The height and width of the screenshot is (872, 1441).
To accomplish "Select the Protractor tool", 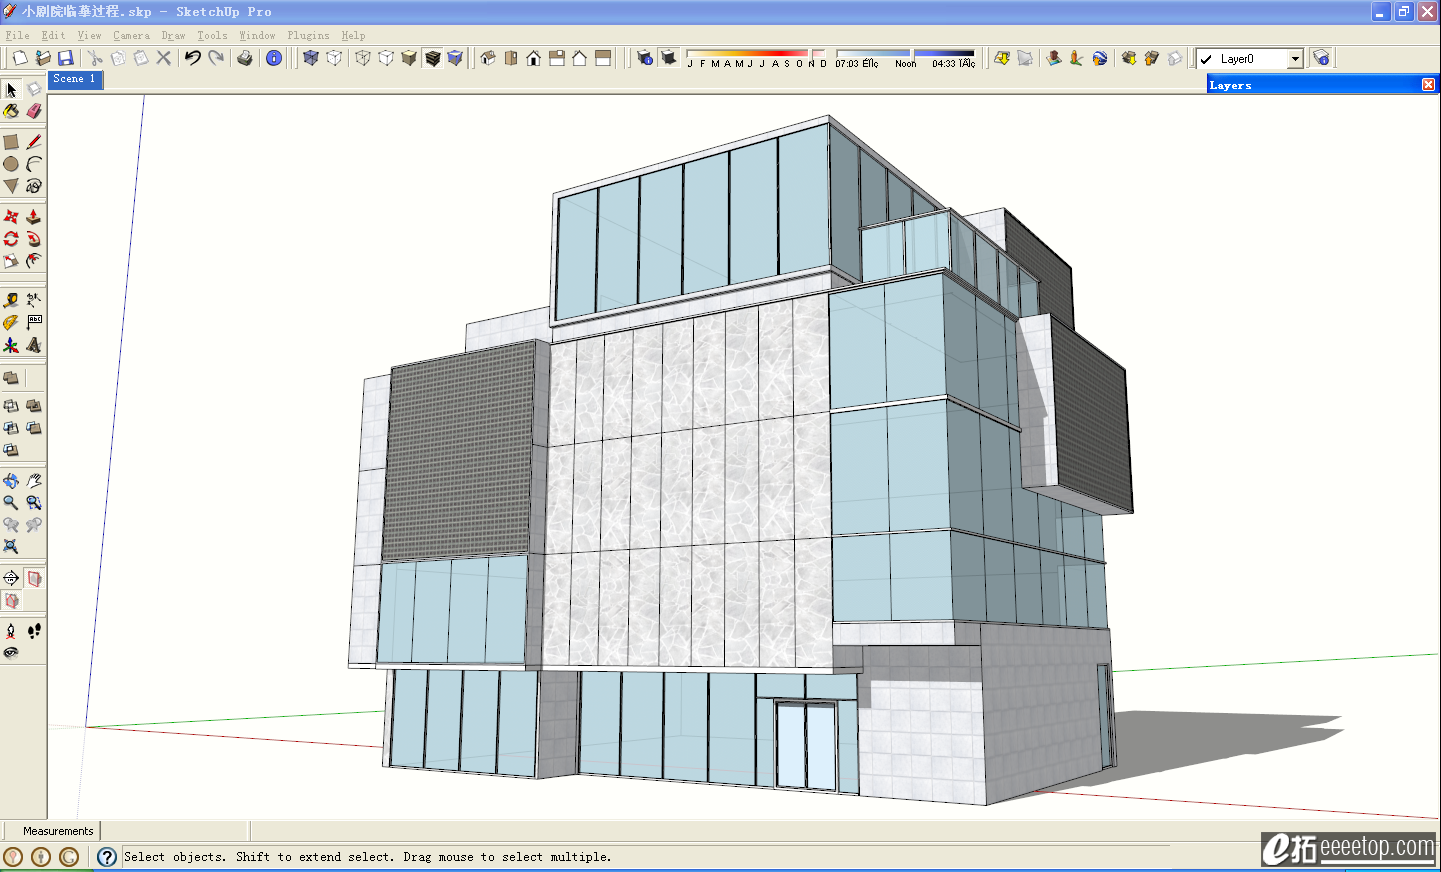I will [11, 322].
